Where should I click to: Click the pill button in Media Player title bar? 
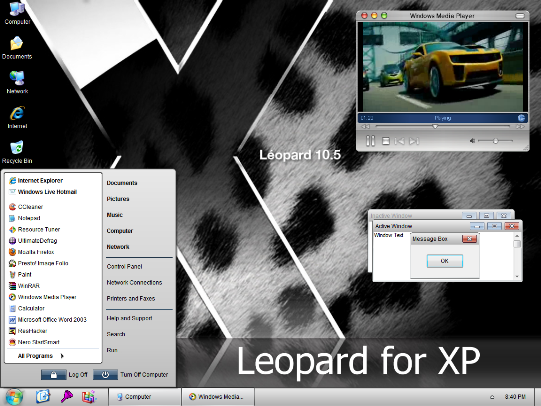coord(520,16)
